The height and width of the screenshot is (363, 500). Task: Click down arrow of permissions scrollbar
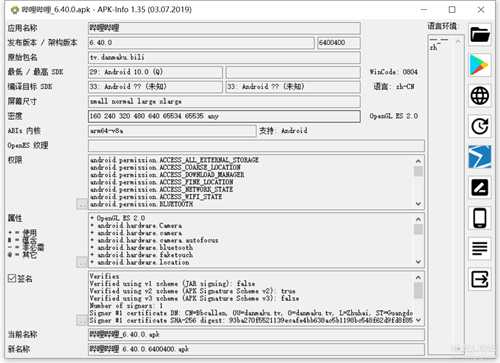[x=418, y=204]
